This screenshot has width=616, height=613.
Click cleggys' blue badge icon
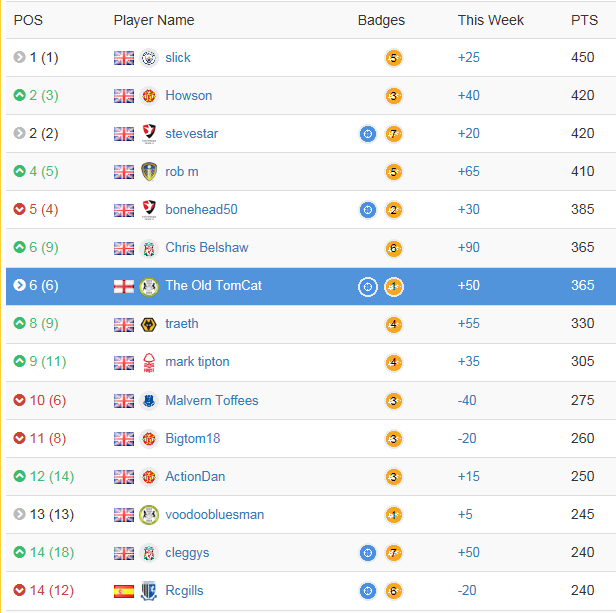coord(368,552)
